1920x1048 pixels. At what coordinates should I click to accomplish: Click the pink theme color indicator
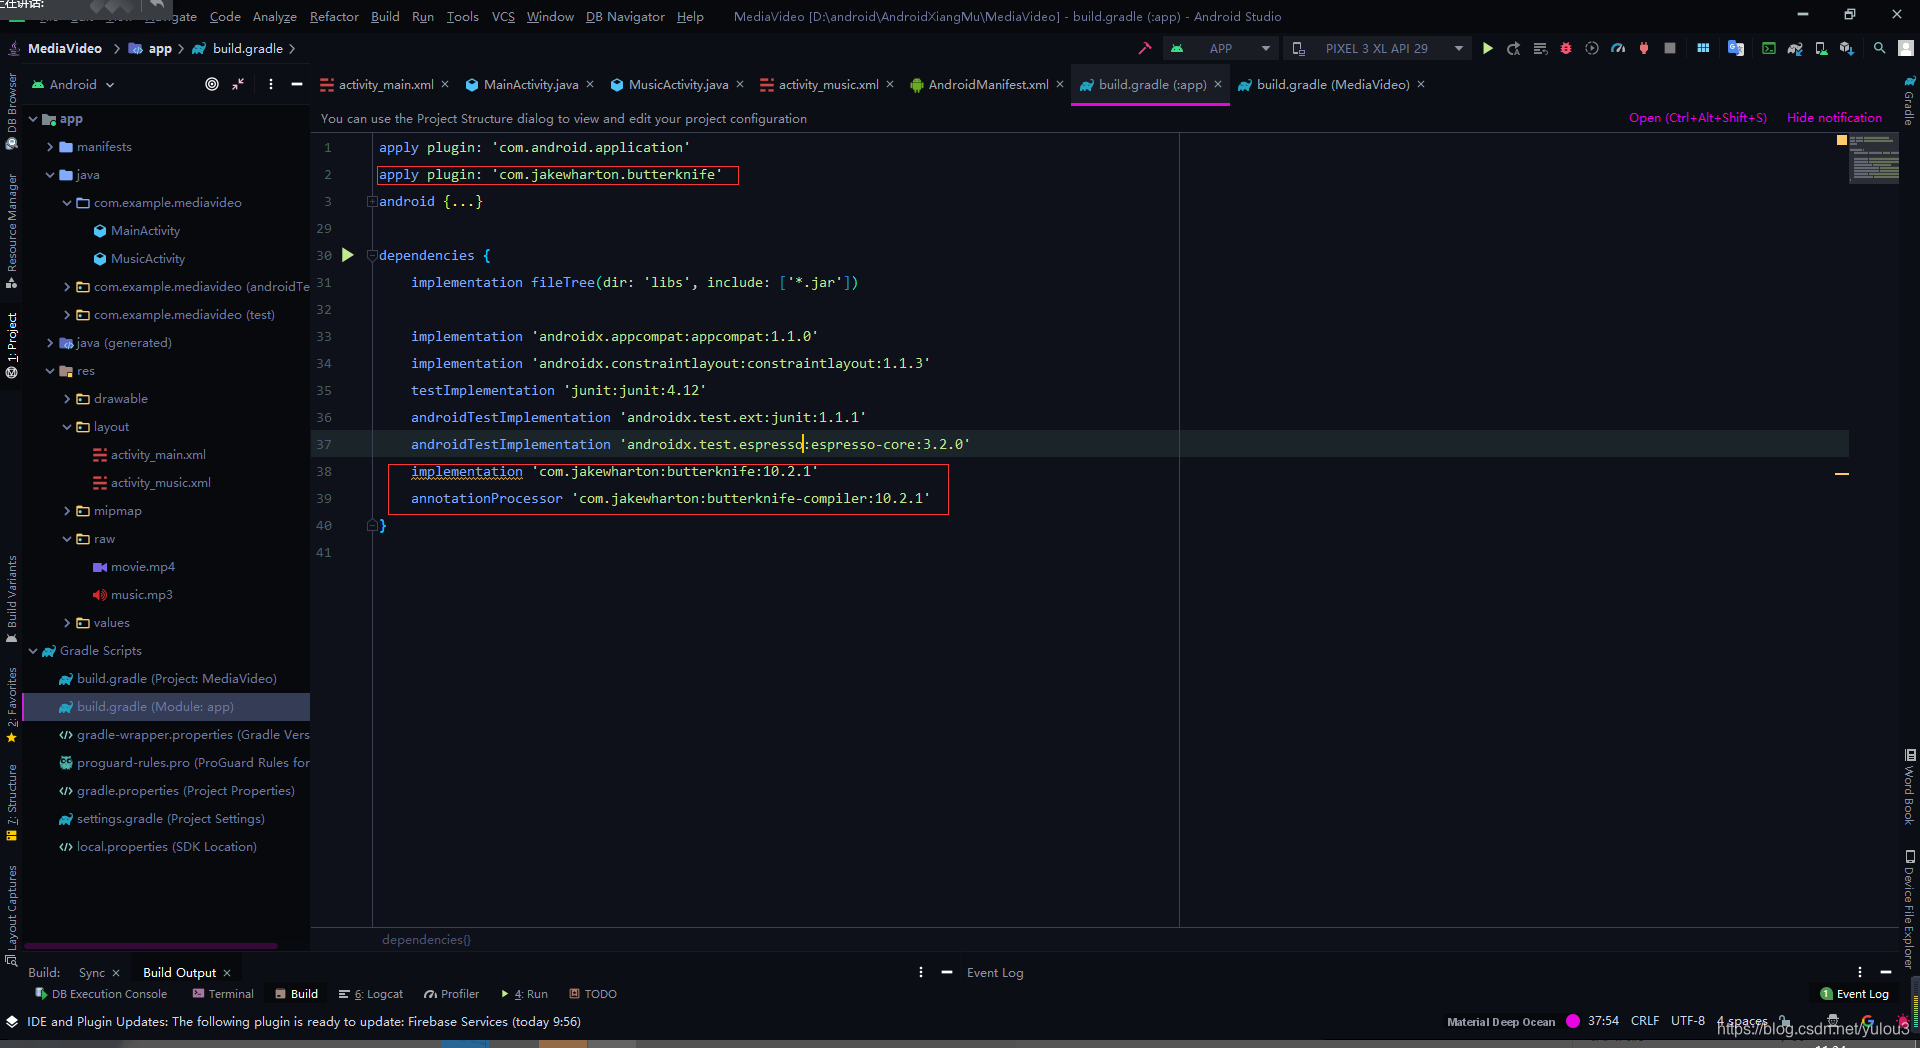pyautogui.click(x=1573, y=1021)
